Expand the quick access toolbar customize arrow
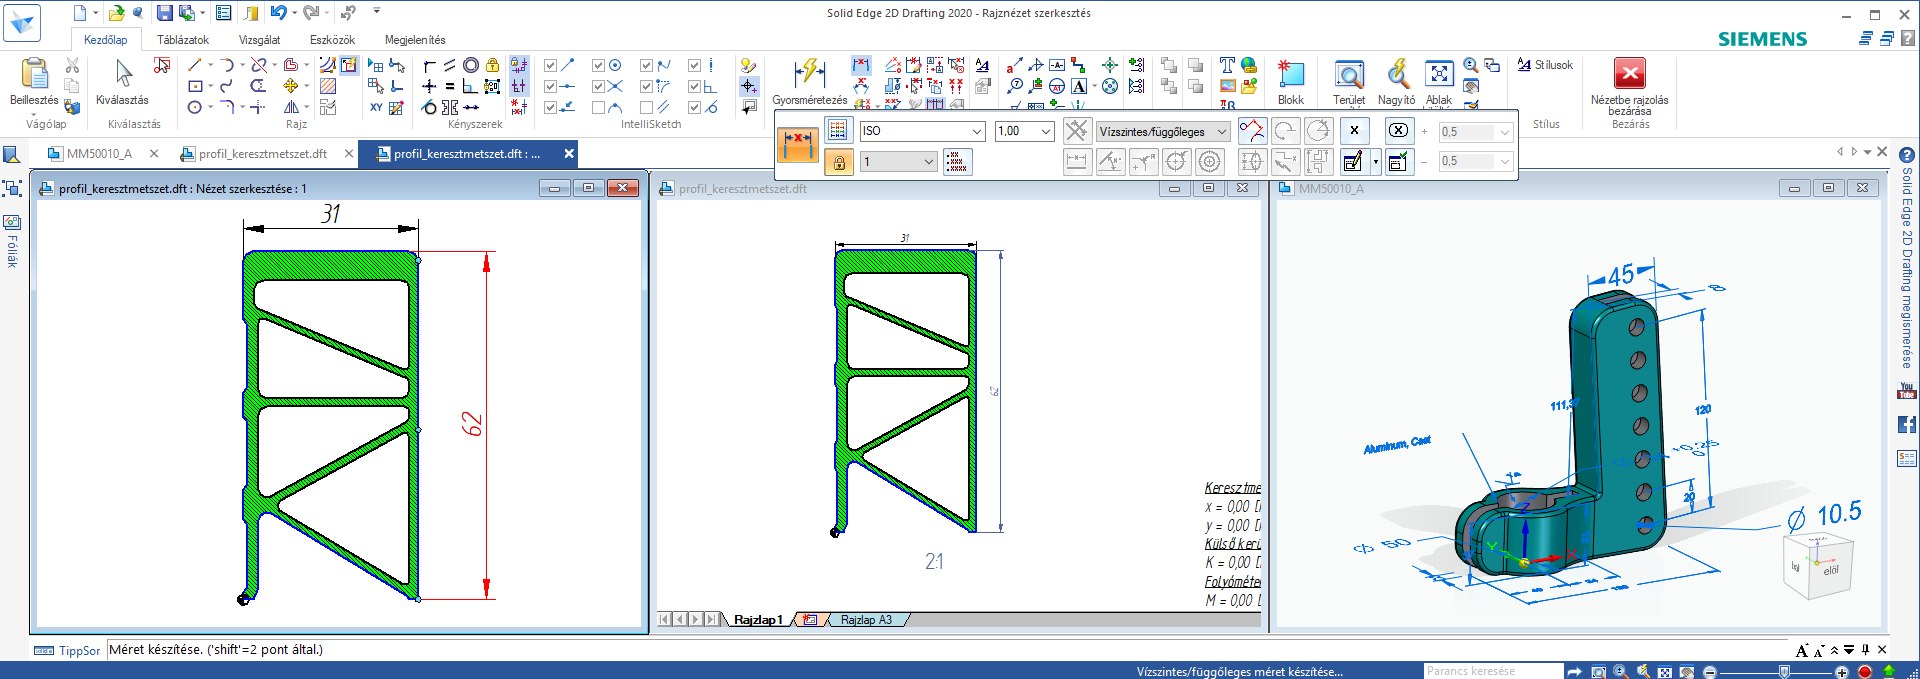This screenshot has width=1920, height=679. point(377,12)
